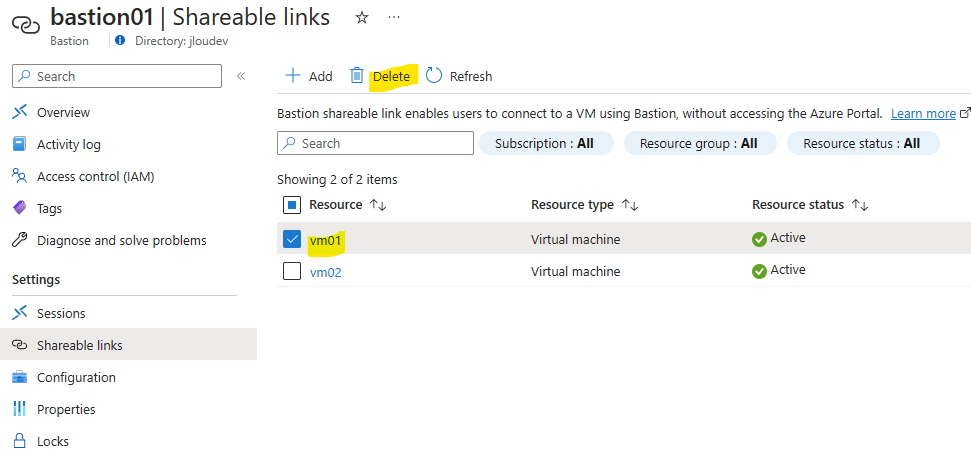Click the green Active icon for vm02
This screenshot has height=460, width=971.
coord(759,271)
